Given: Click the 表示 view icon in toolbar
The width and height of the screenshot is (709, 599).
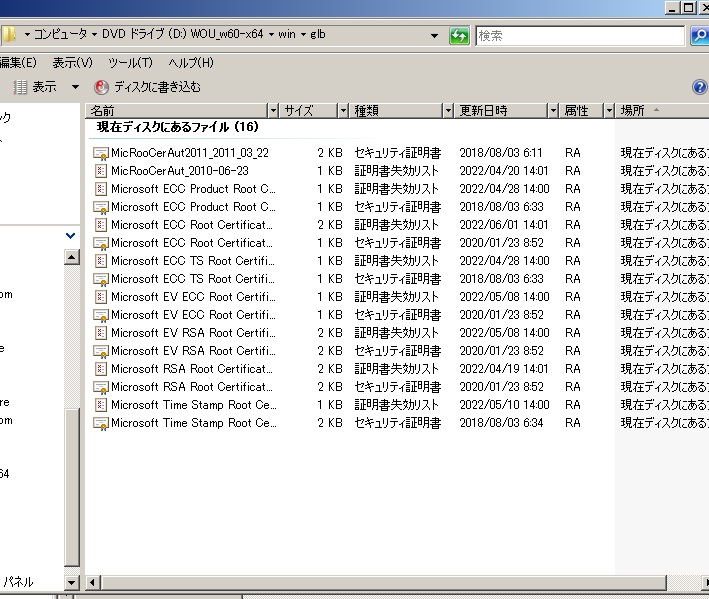Looking at the screenshot, I should [x=20, y=87].
